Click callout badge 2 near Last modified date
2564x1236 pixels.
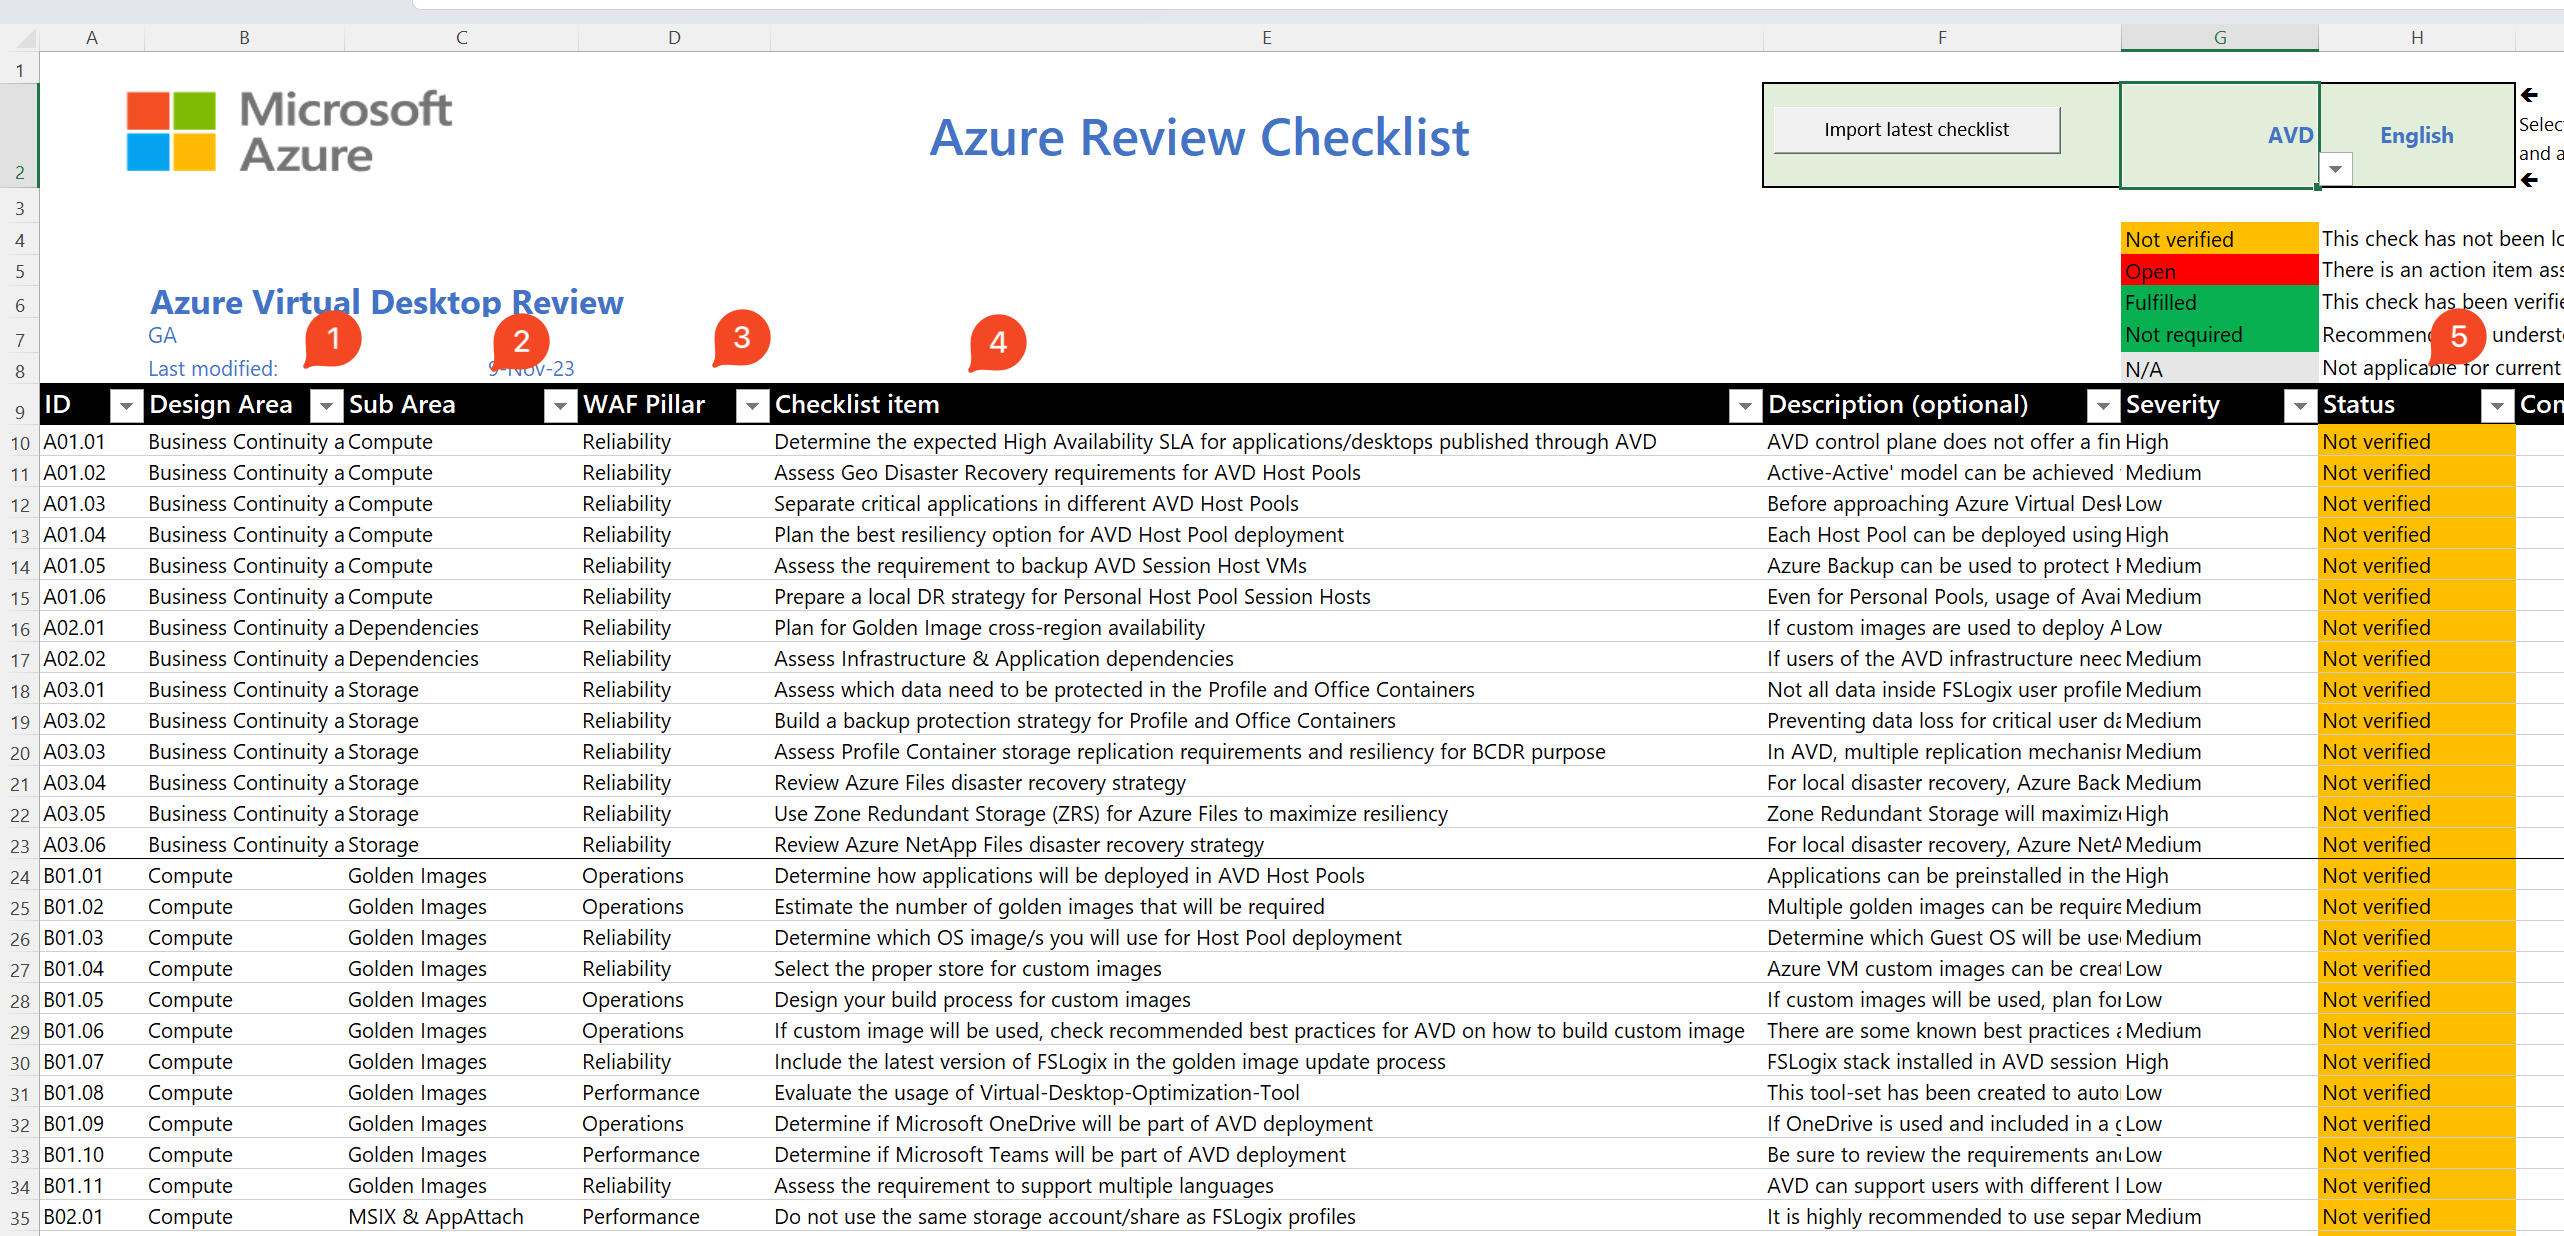point(521,341)
